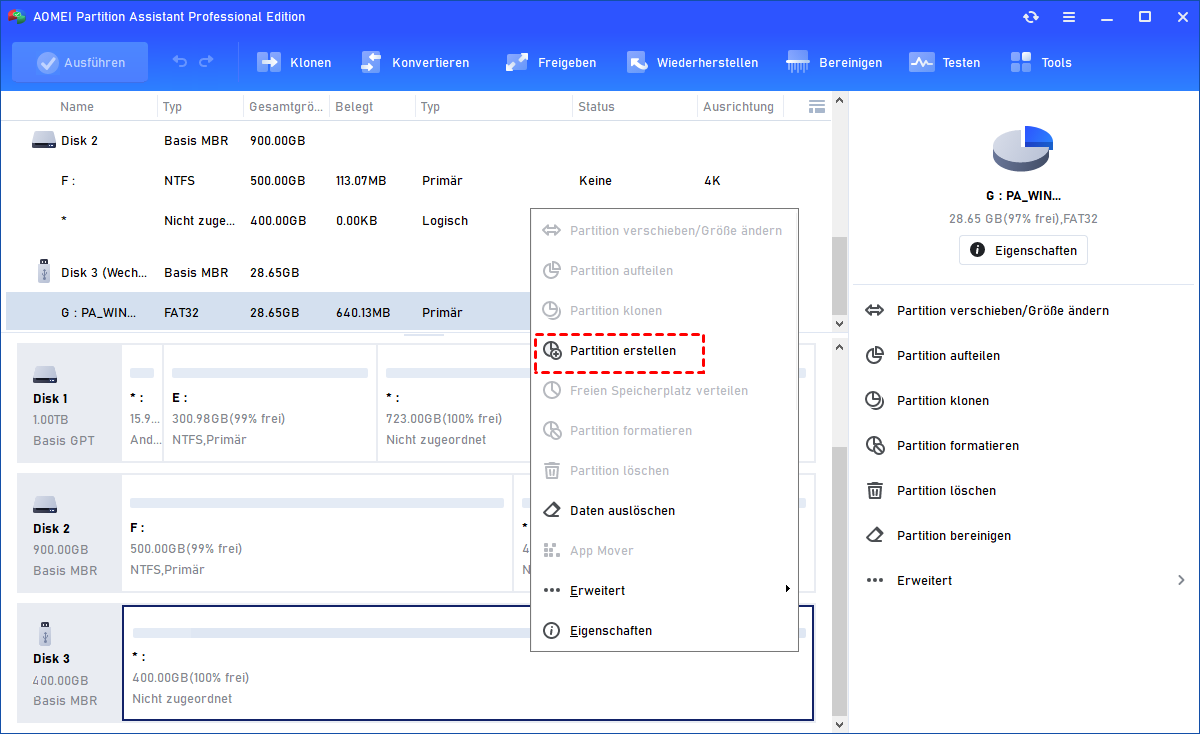1200x734 pixels.
Task: Sort by the Status column header
Action: point(596,106)
